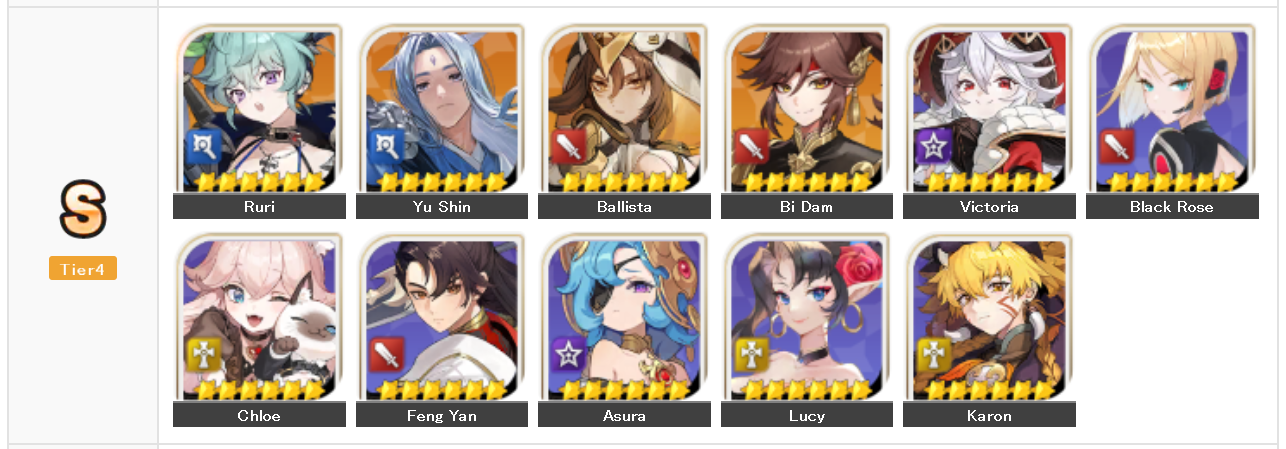
Task: Open Ruri's character portrait
Action: tap(259, 108)
